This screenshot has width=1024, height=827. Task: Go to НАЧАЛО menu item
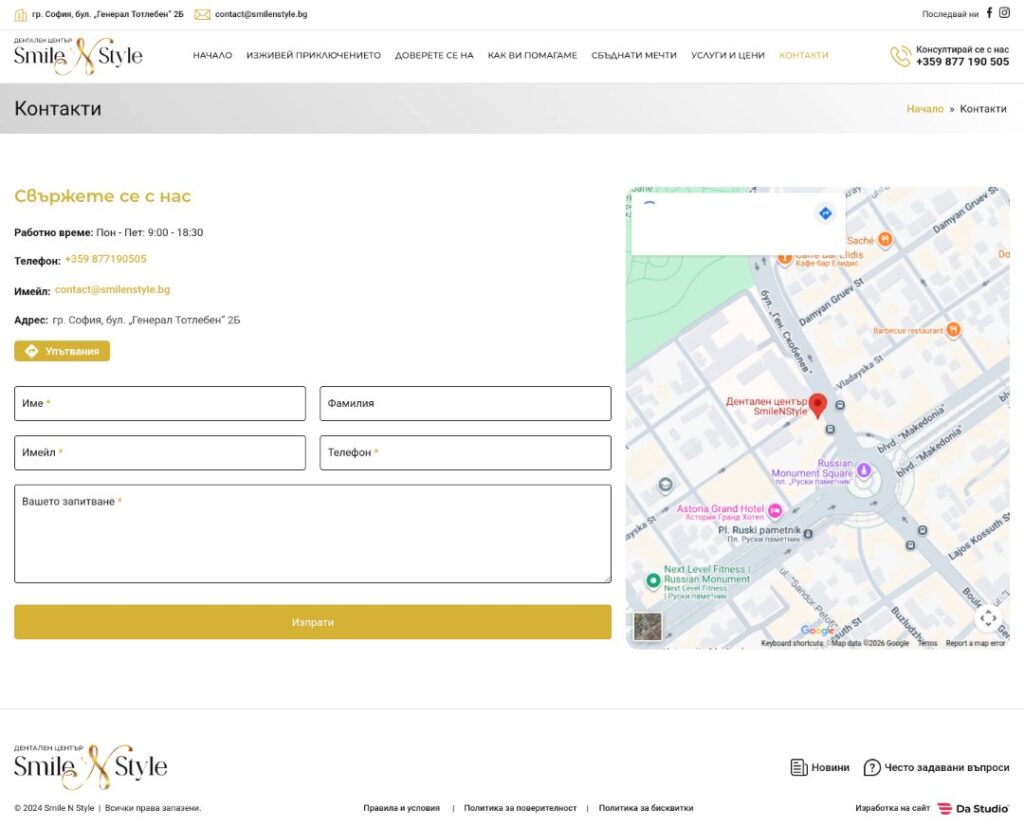coord(212,56)
